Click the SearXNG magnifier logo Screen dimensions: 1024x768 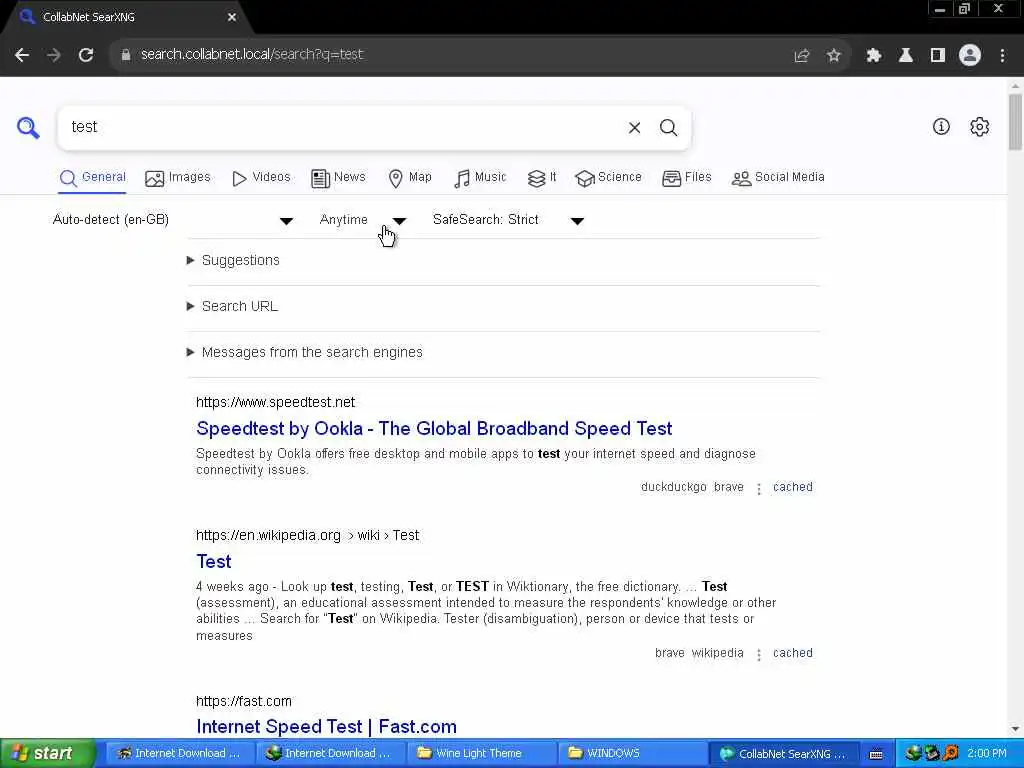point(28,127)
